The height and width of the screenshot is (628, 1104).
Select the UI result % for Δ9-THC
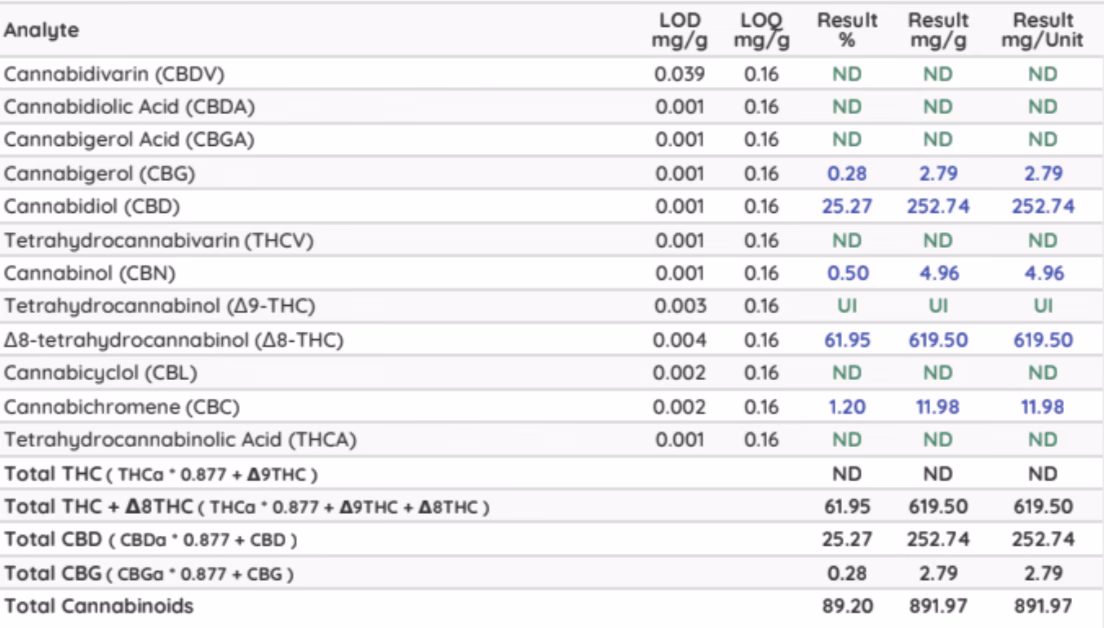click(x=847, y=307)
